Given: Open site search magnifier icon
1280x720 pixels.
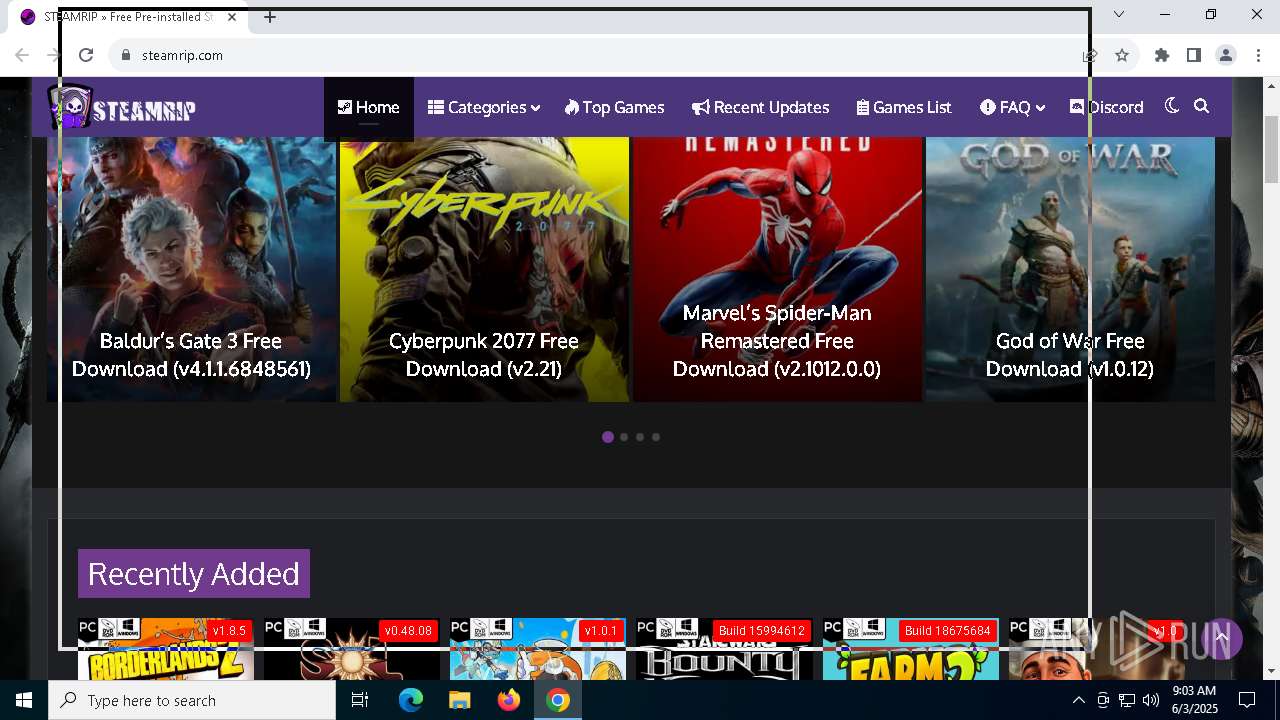Looking at the screenshot, I should coord(1202,106).
